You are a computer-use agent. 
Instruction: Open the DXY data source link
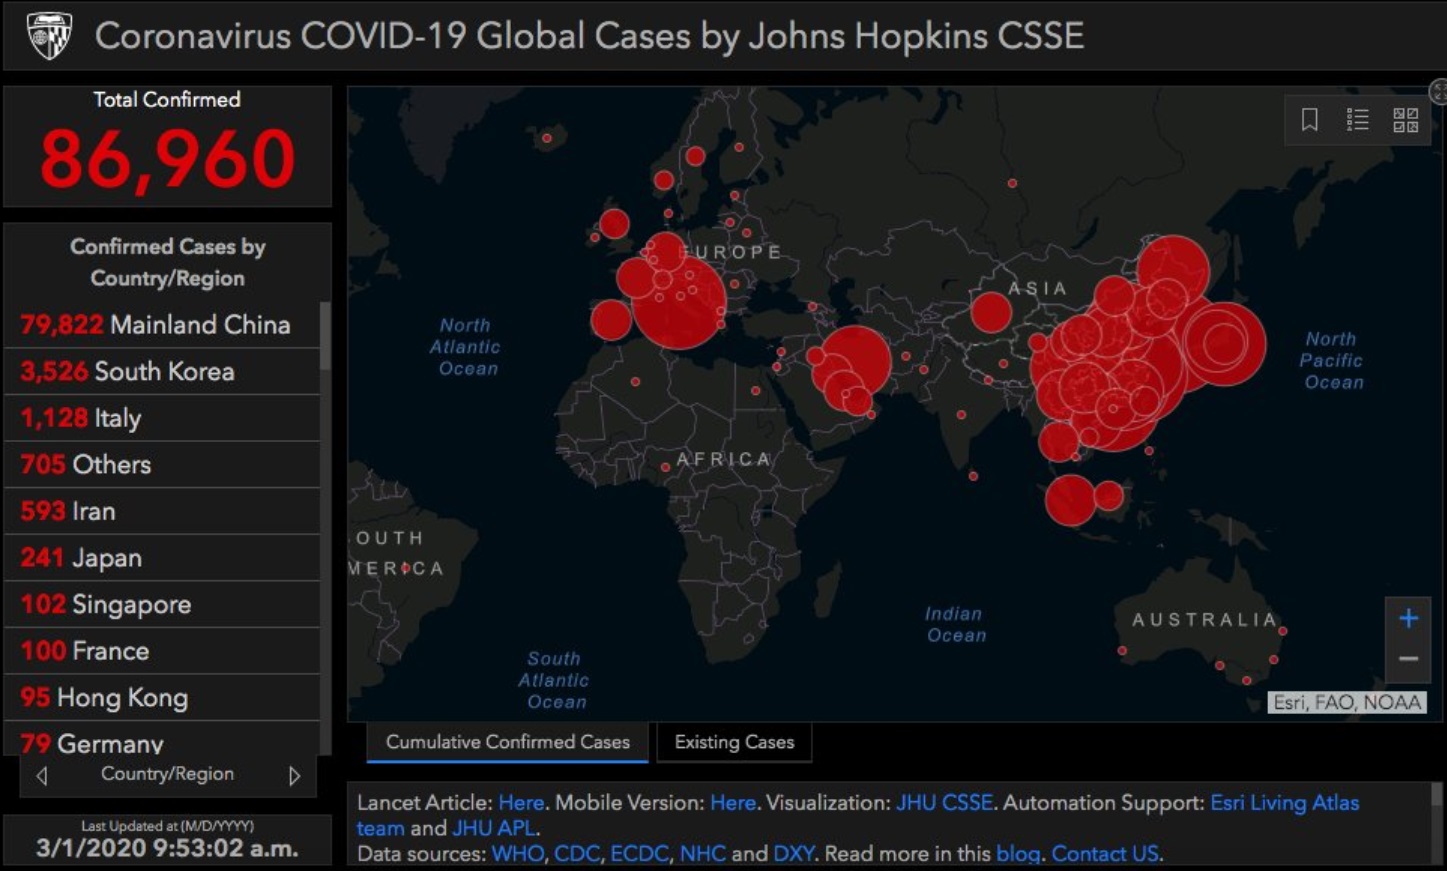[x=793, y=854]
